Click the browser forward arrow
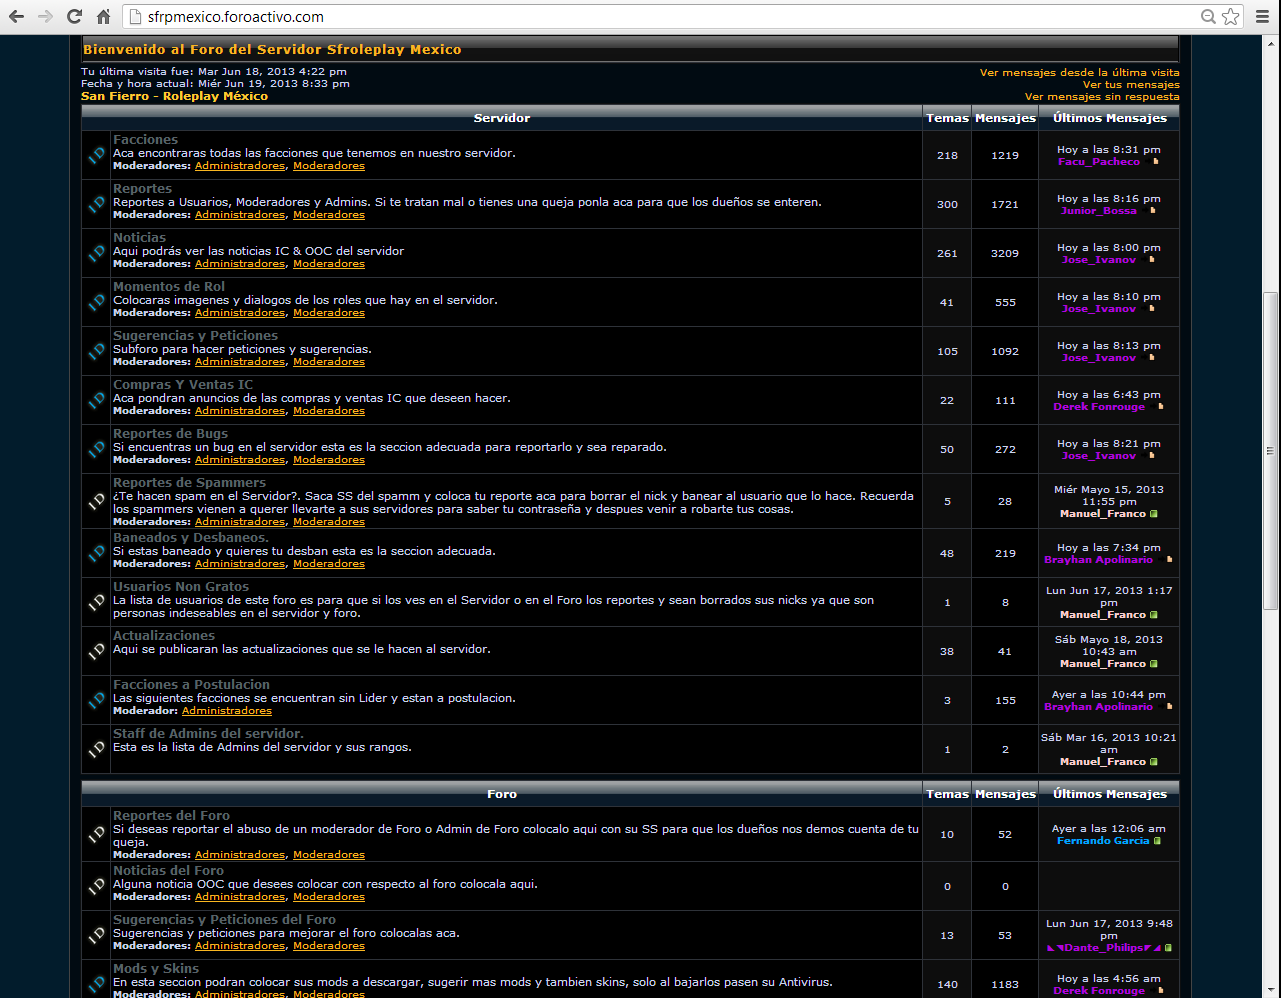The image size is (1281, 998). coord(45,17)
